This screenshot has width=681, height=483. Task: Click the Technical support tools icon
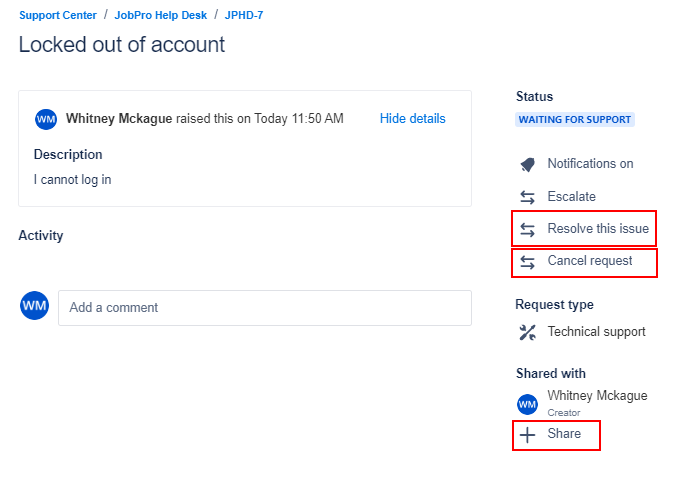tap(527, 332)
